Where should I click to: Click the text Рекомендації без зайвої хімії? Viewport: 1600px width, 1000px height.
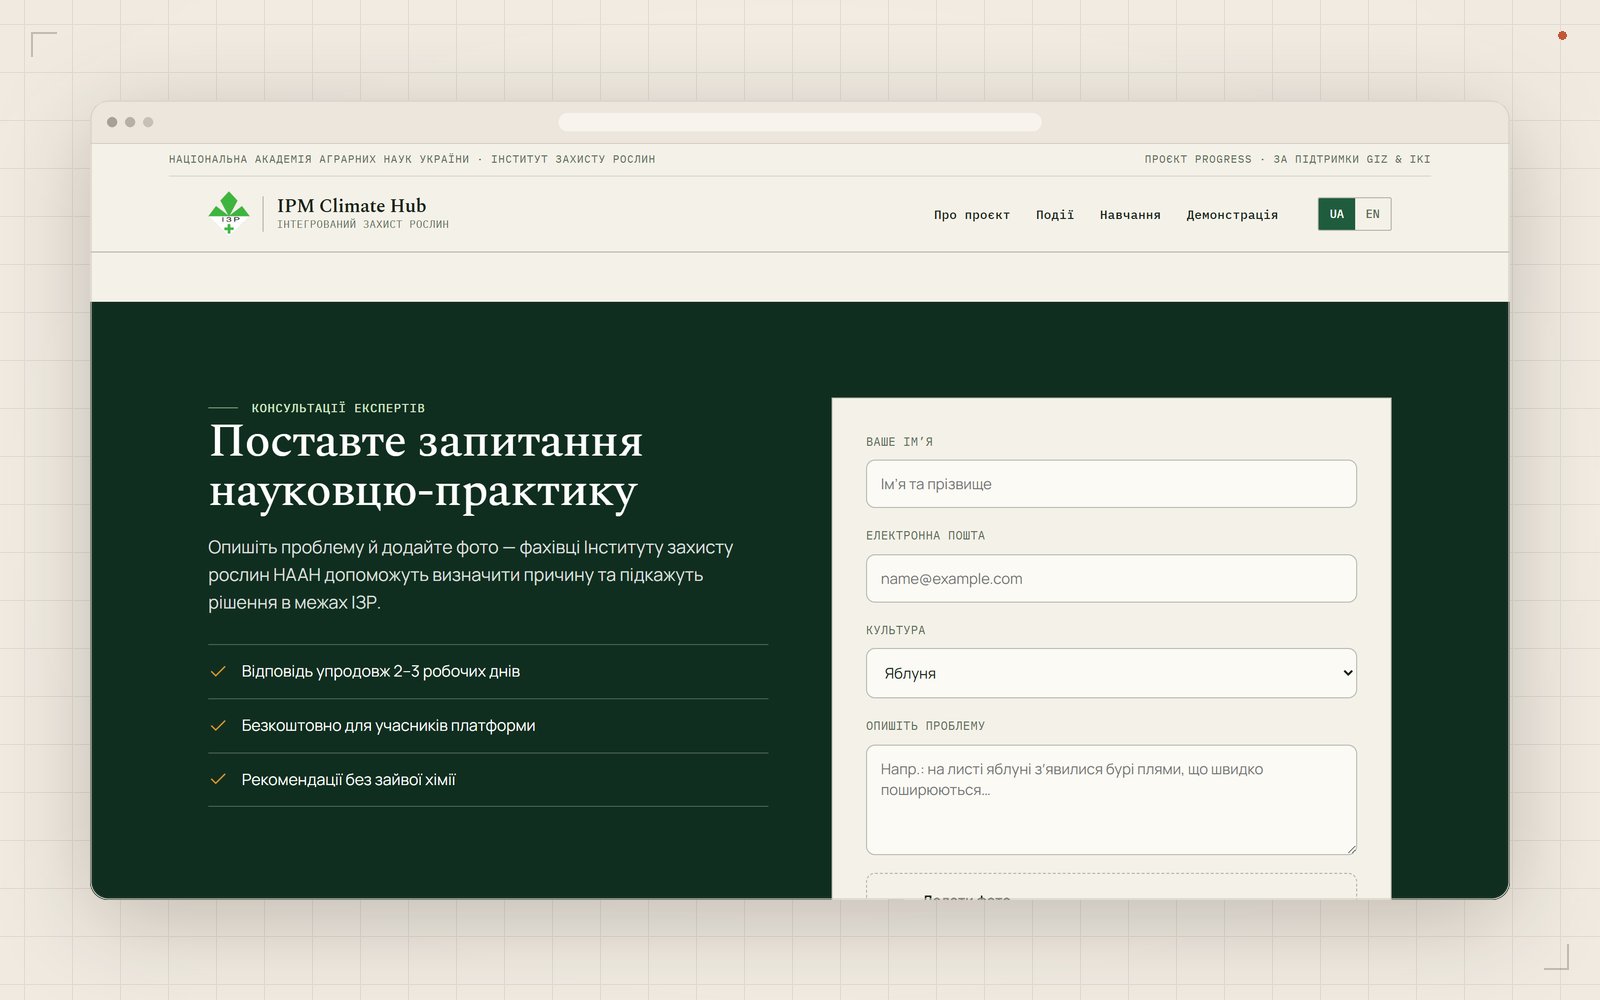(348, 780)
